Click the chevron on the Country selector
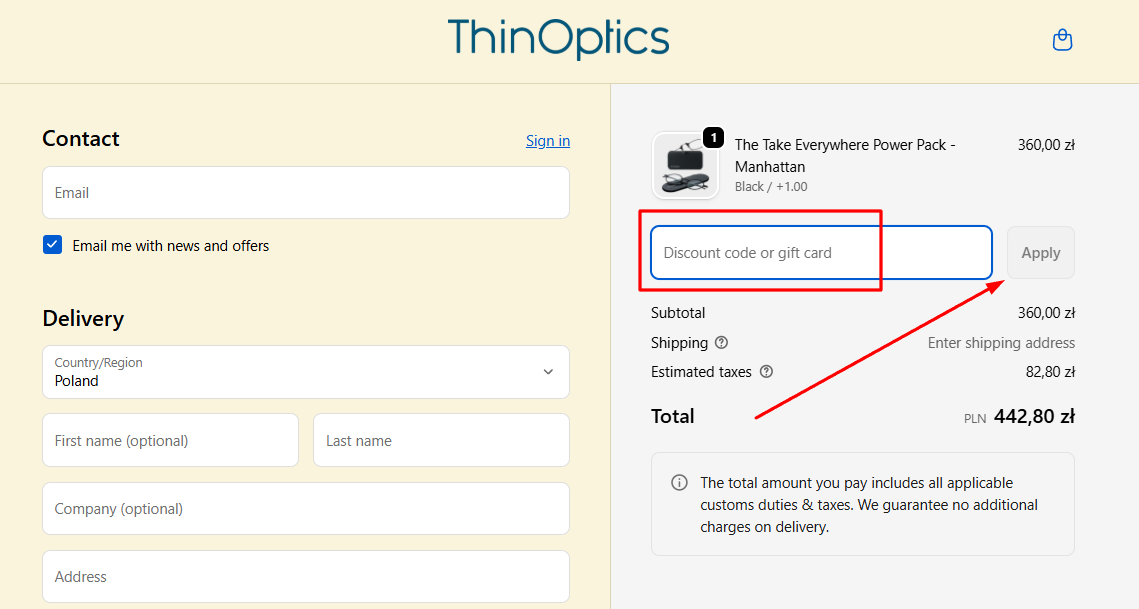This screenshot has width=1139, height=609. click(548, 371)
